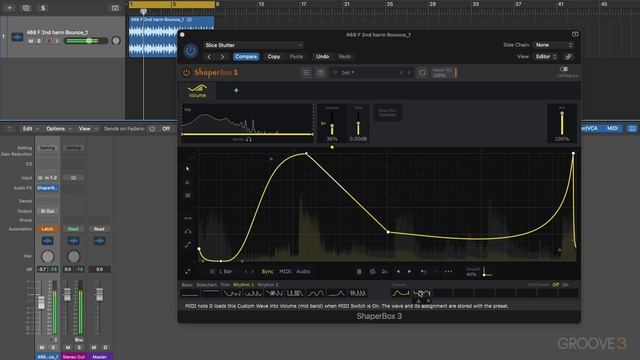Screen dimensions: 640x360
Task: Open mixer Options menu
Action: tap(58, 129)
